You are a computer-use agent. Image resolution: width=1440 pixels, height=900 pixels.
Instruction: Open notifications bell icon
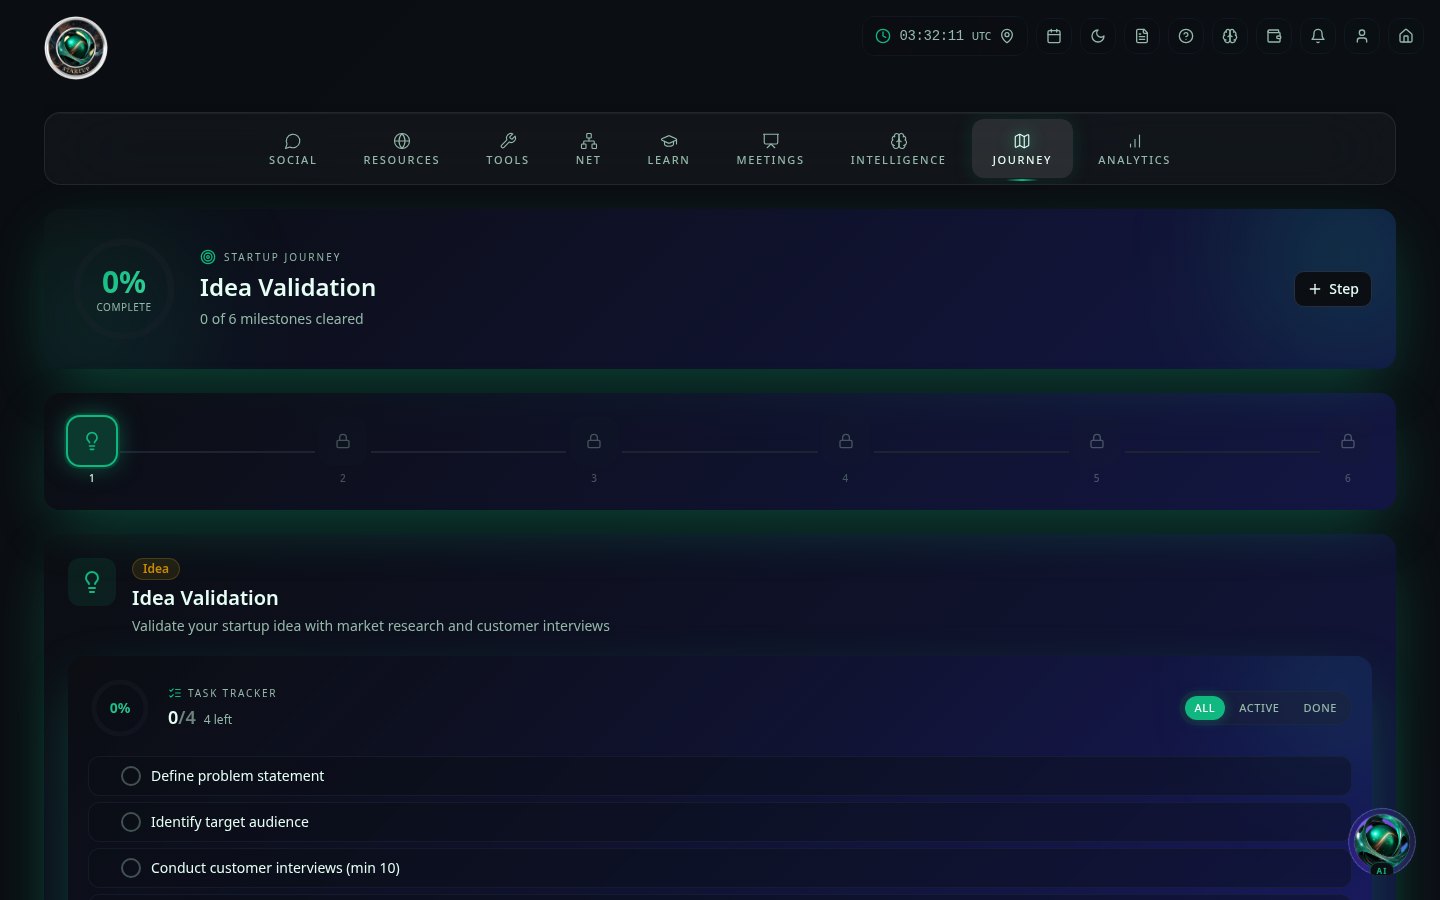tap(1318, 36)
